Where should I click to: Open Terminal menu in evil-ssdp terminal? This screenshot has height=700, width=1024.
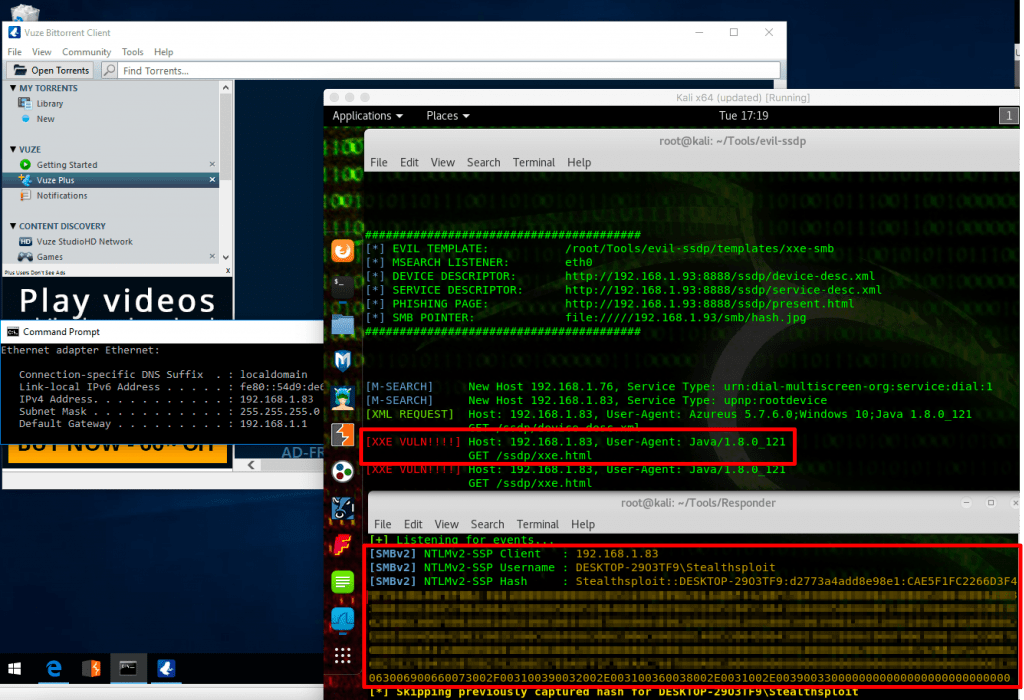click(x=534, y=162)
